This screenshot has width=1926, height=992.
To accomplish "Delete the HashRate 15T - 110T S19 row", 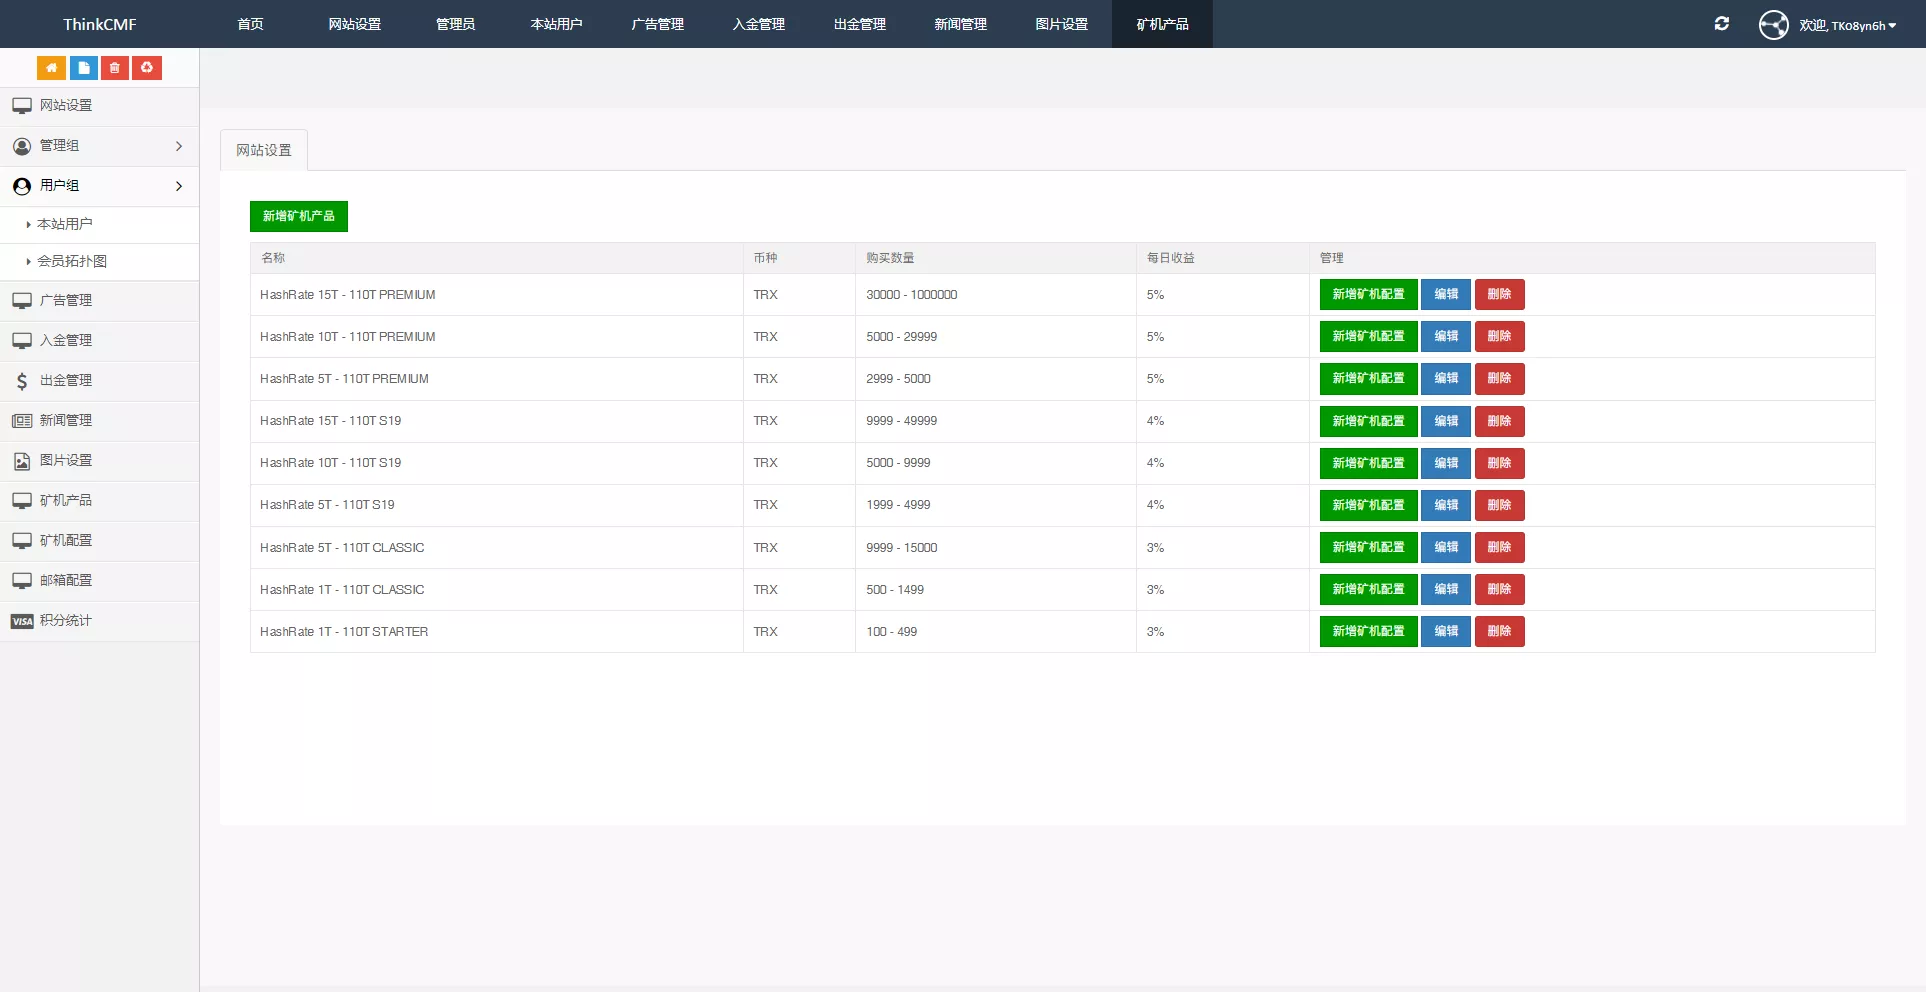I will pos(1498,421).
